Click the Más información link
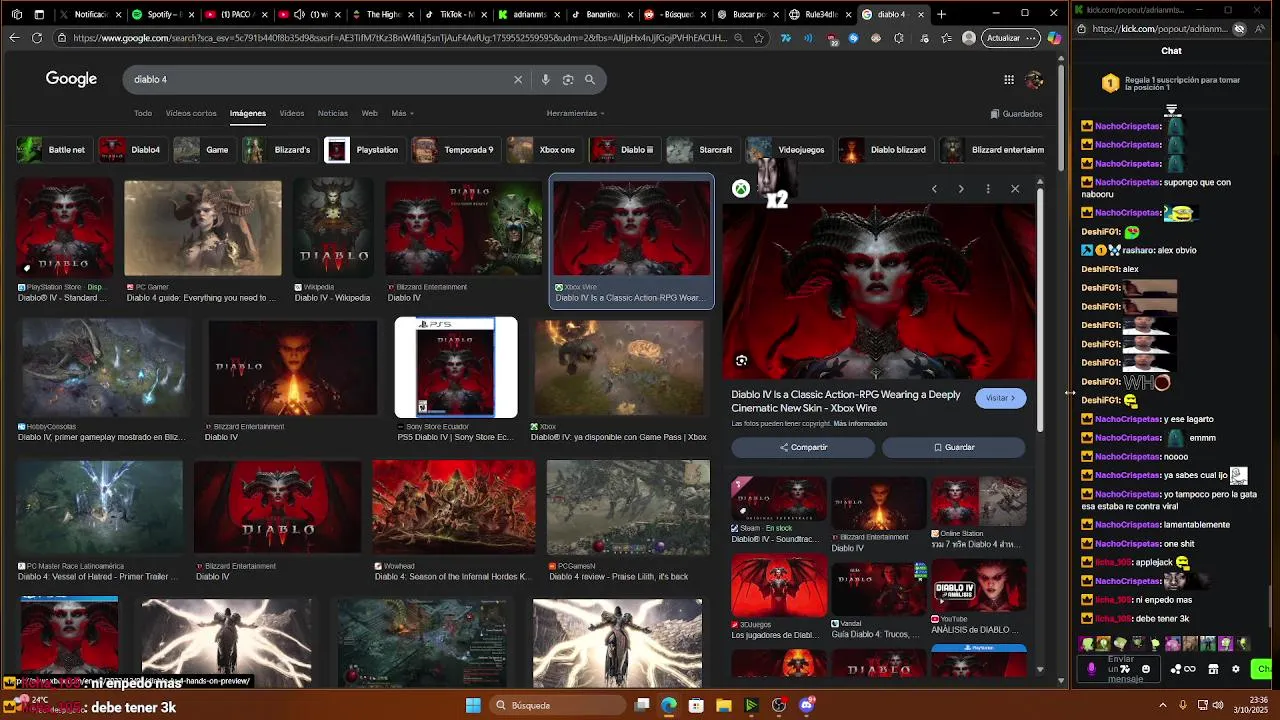Image resolution: width=1280 pixels, height=720 pixels. pyautogui.click(x=860, y=424)
